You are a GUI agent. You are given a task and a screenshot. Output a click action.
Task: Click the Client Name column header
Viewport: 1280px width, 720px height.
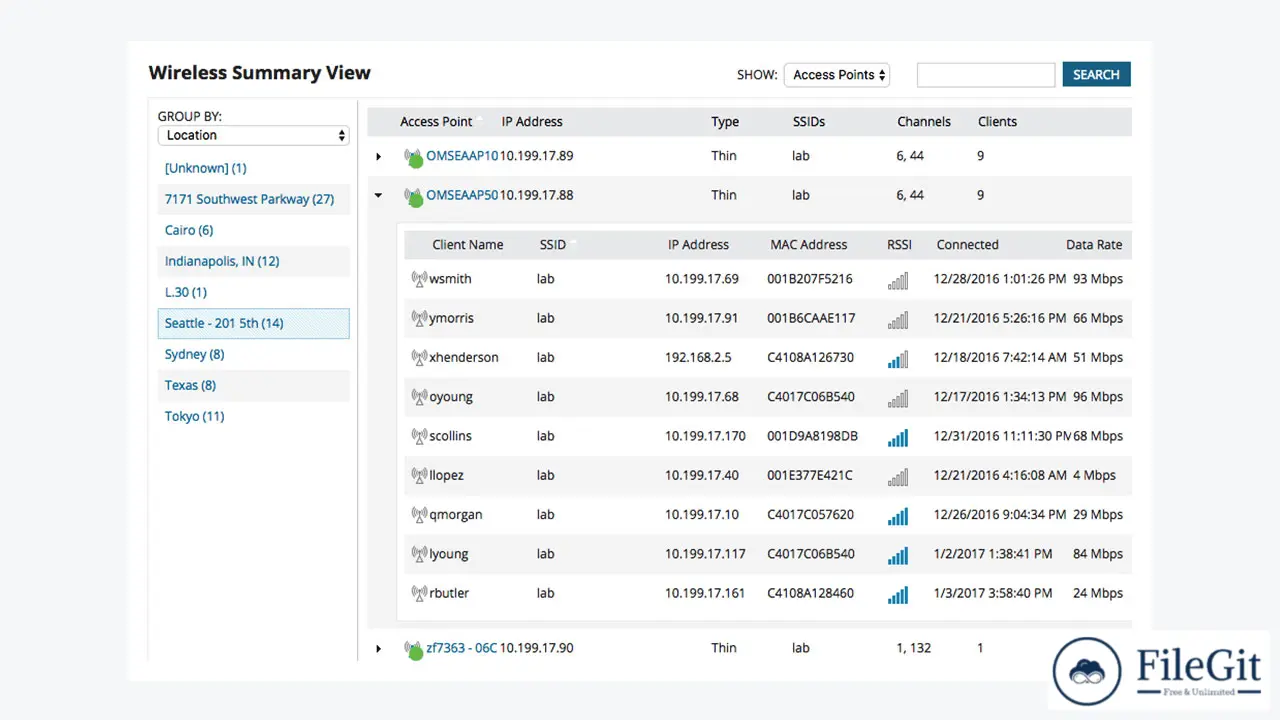(468, 245)
